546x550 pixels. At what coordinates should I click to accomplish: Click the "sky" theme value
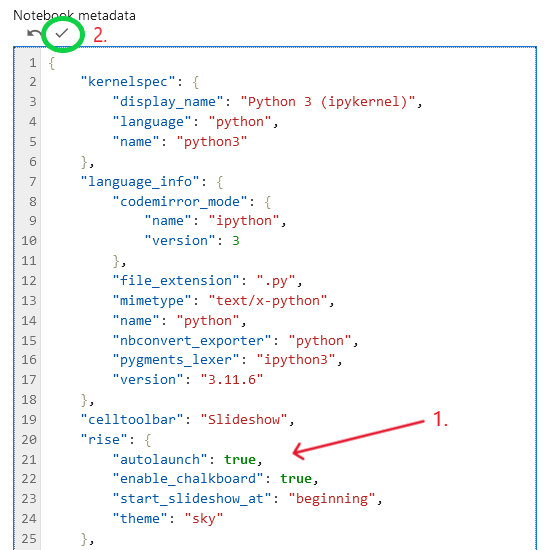tap(204, 518)
